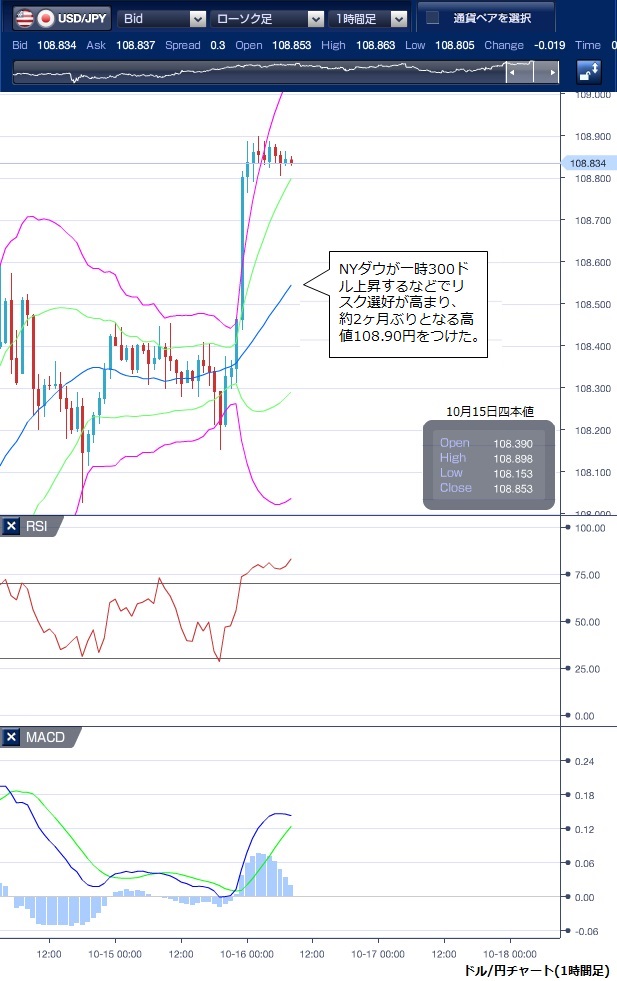Open the 1時間足 timeframe dropdown

[399, 18]
